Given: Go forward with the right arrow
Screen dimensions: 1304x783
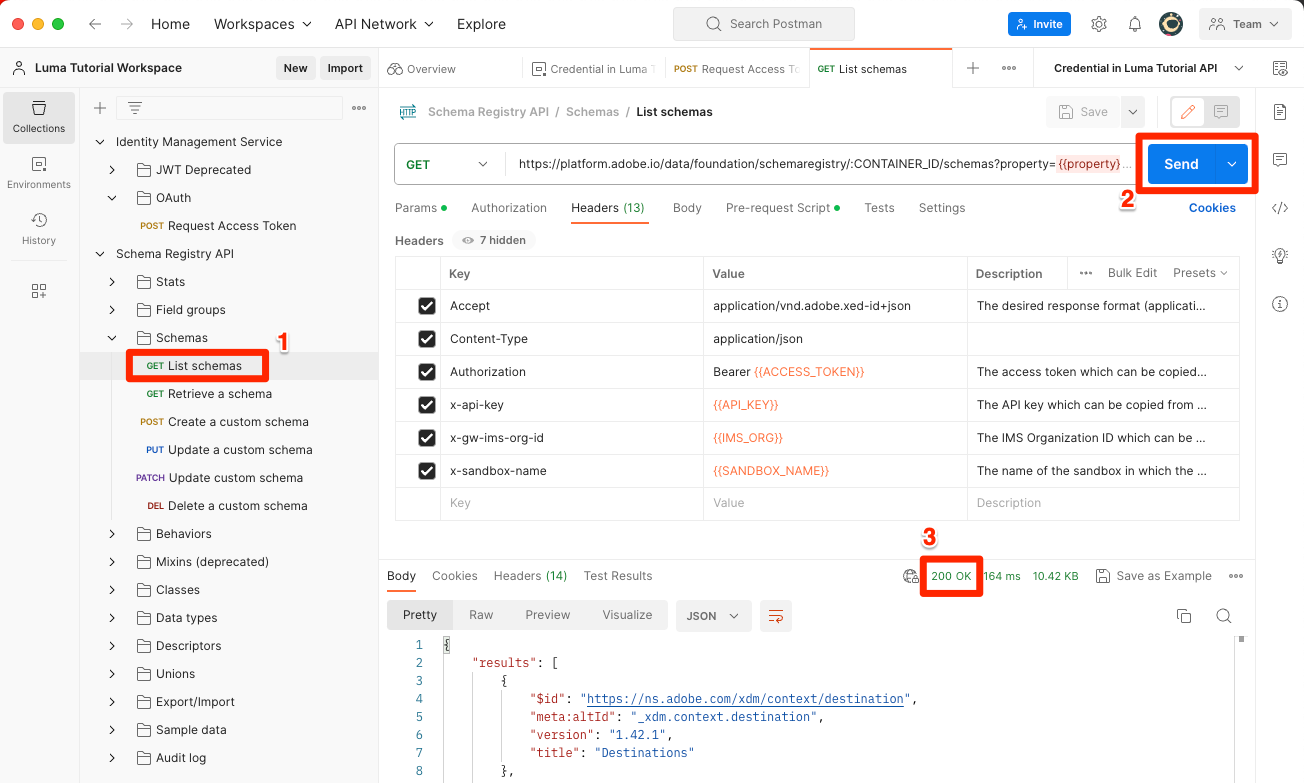Looking at the screenshot, I should [x=127, y=24].
